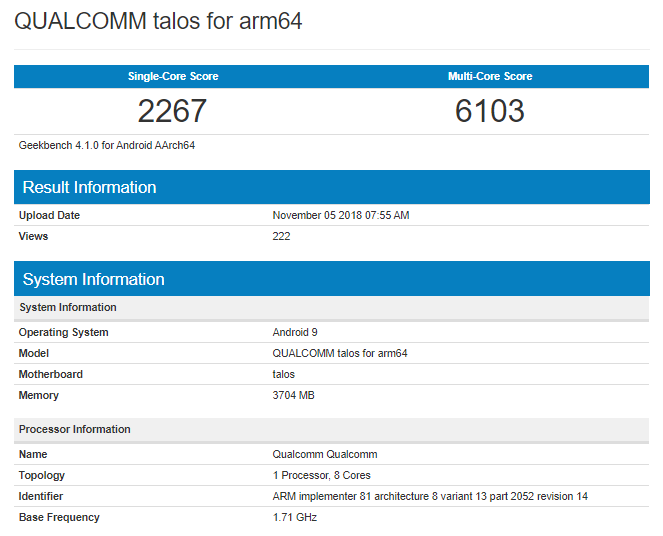Select the single-core value 2267

[x=172, y=111]
